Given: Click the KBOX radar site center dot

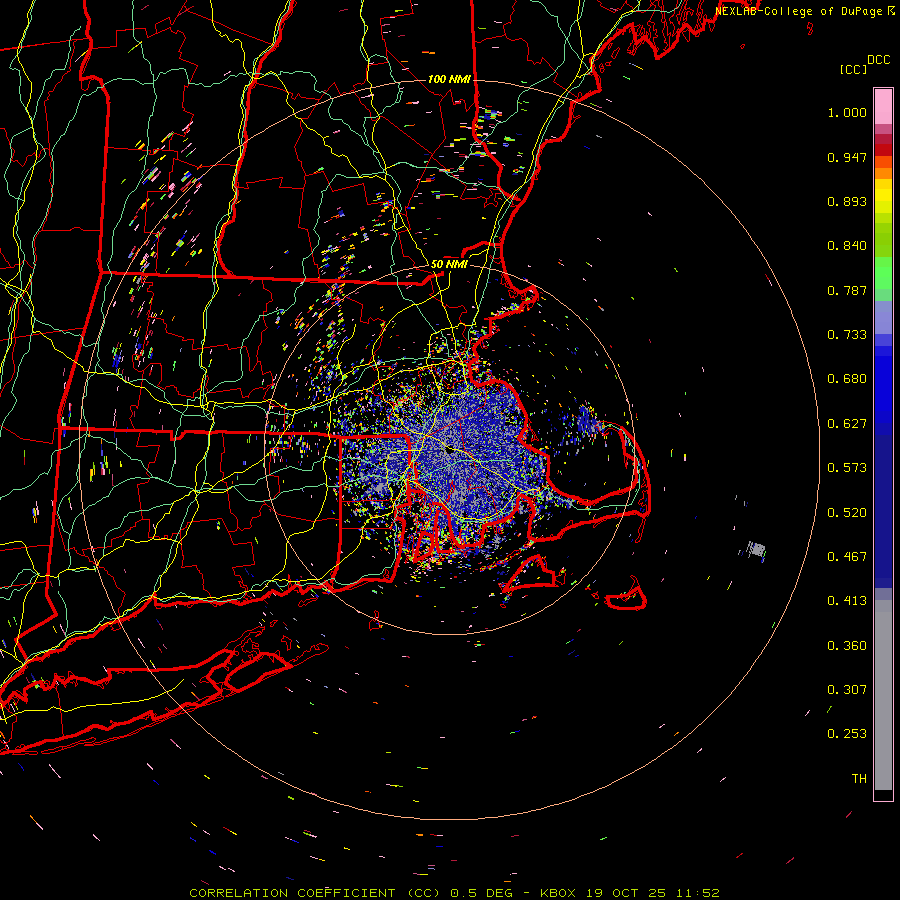Looking at the screenshot, I should tap(449, 450).
